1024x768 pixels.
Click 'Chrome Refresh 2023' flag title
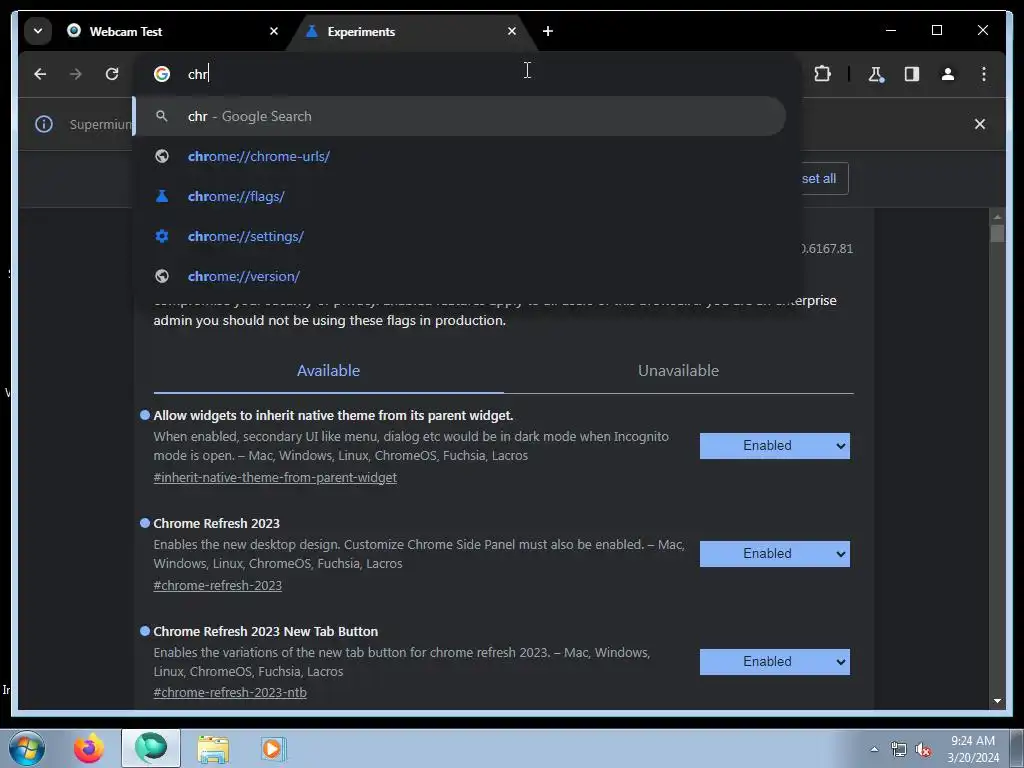216,523
